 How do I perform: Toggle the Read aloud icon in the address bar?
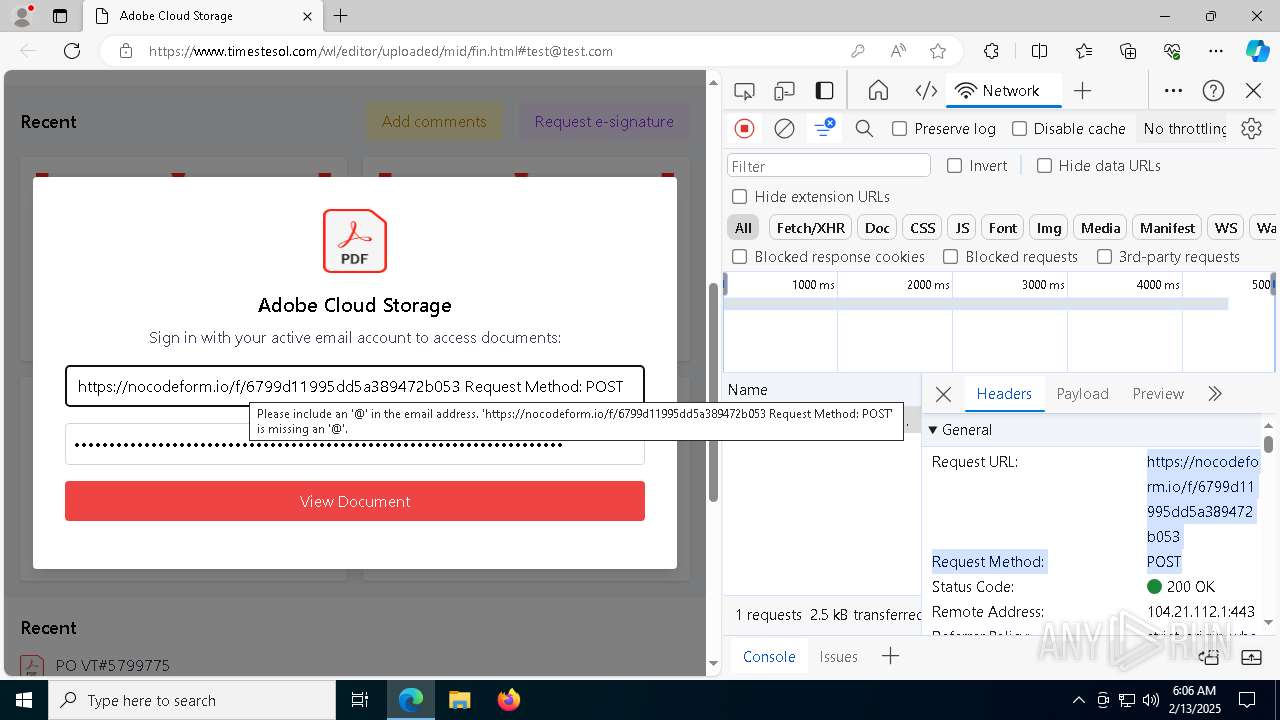[898, 51]
